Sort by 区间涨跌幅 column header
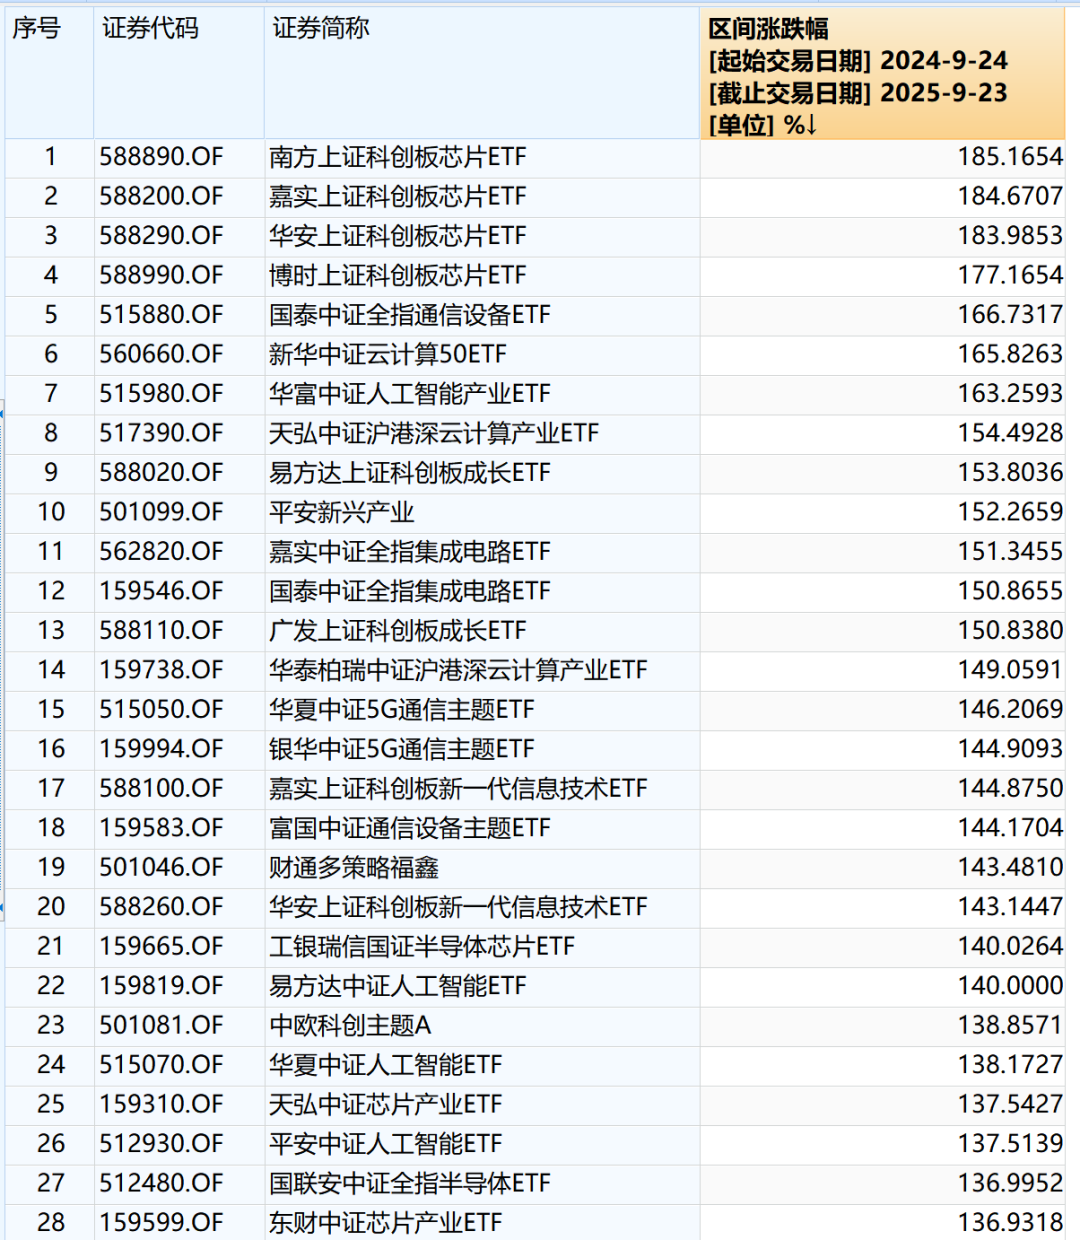Screen dimensions: 1080x1240 click(883, 73)
